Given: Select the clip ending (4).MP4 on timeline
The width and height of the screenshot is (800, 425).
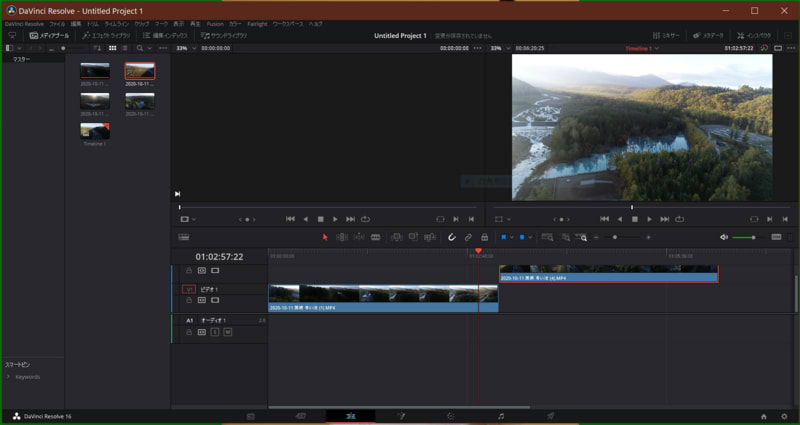Looking at the screenshot, I should point(608,273).
